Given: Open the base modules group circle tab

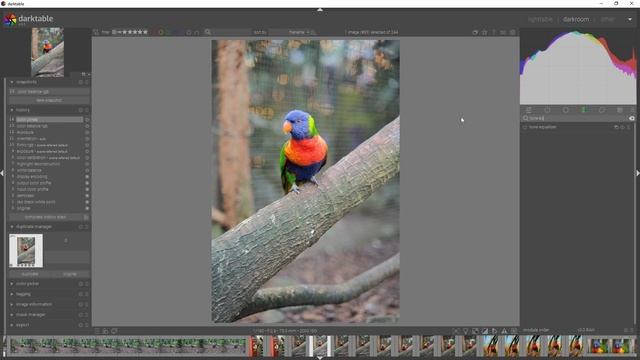Looking at the screenshot, I should (x=566, y=110).
